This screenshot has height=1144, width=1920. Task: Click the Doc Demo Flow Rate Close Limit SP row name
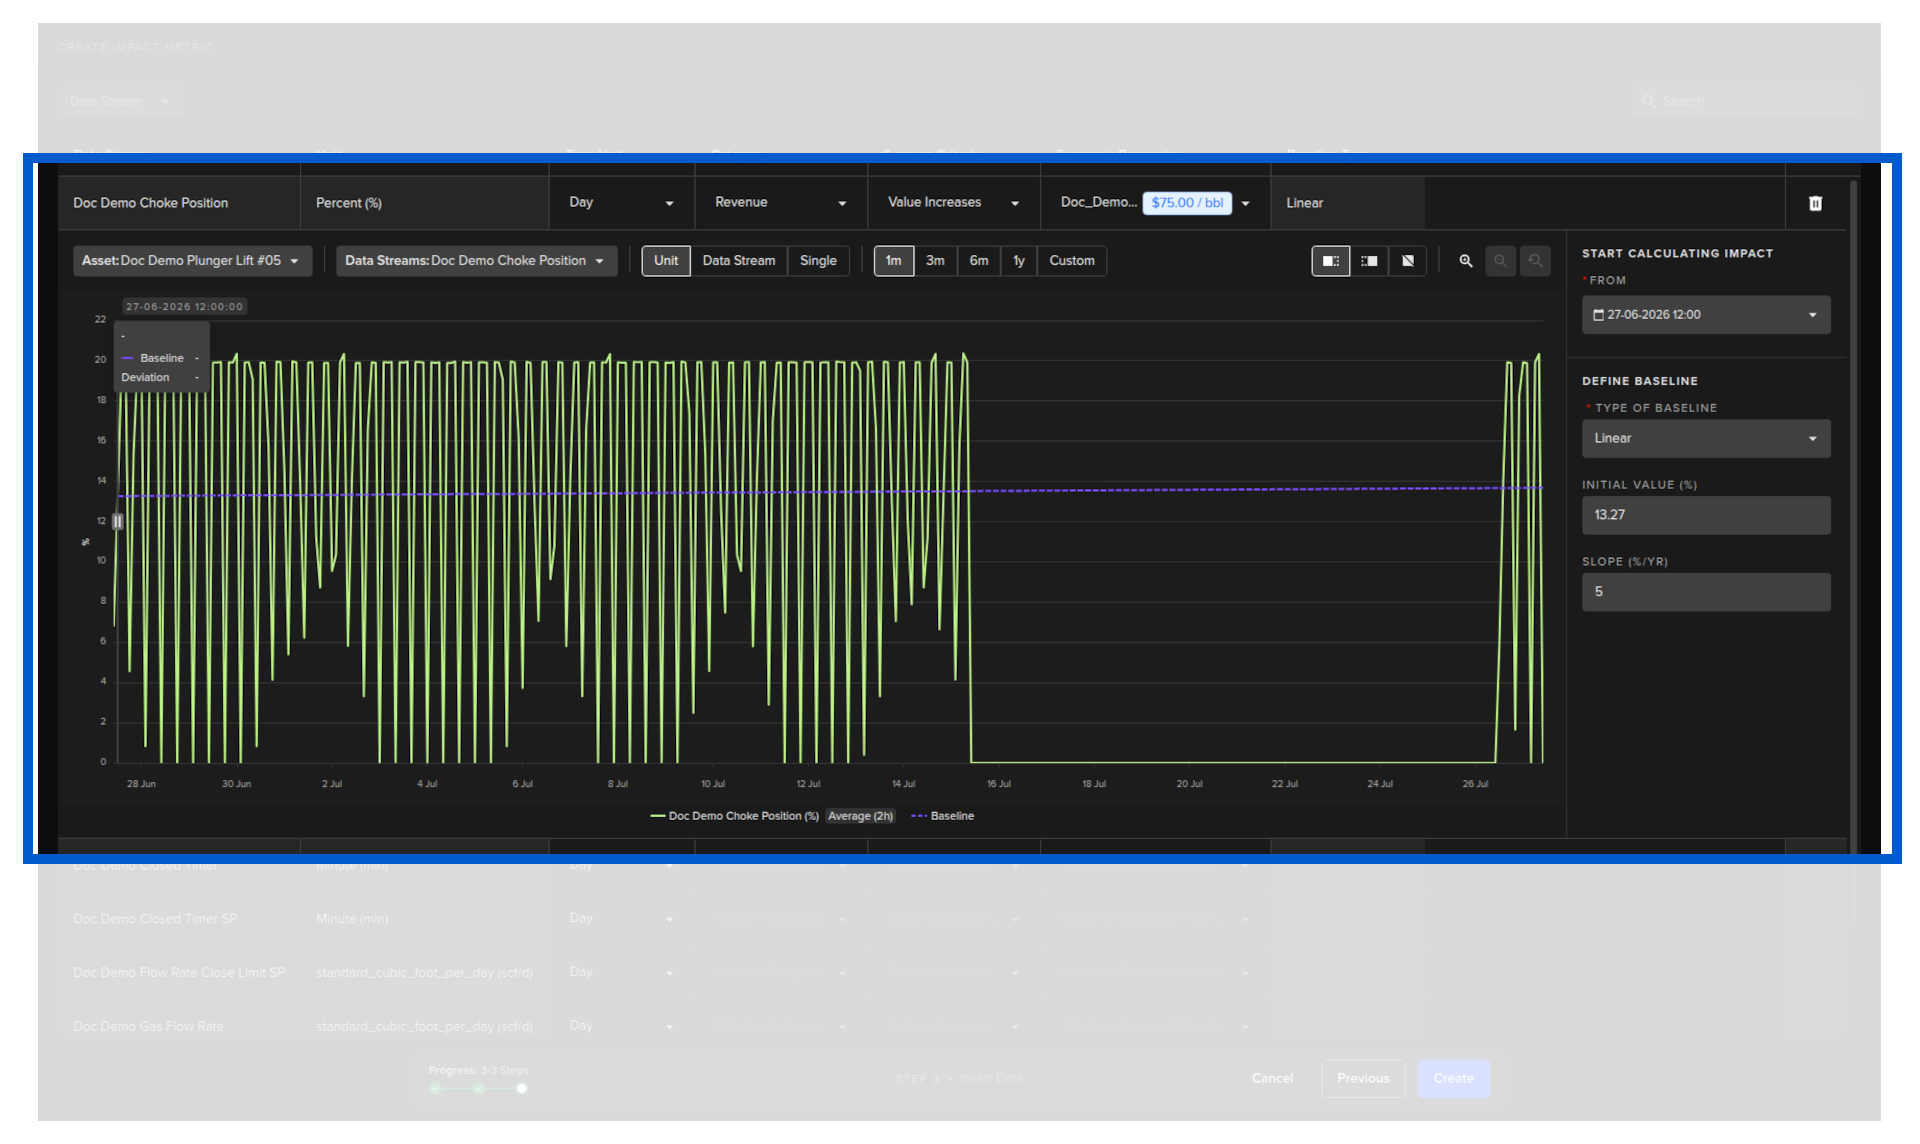pos(179,973)
